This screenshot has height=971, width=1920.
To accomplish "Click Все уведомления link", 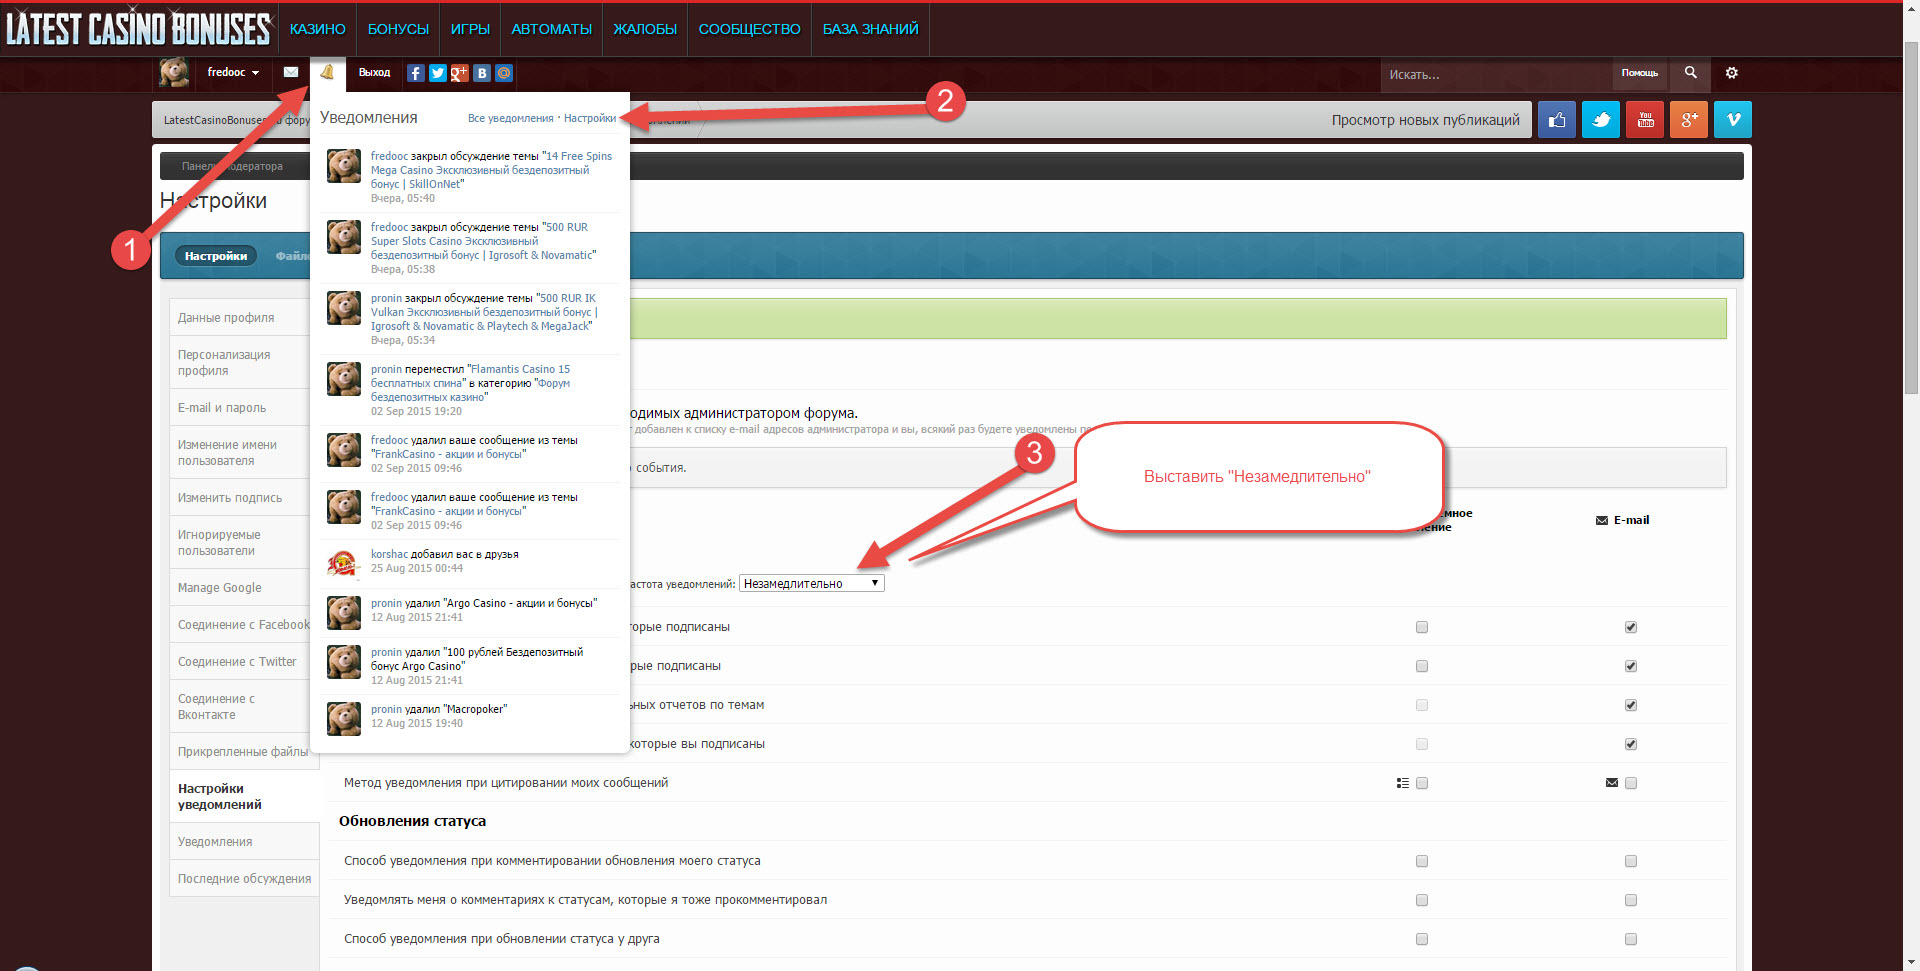I will coord(510,118).
